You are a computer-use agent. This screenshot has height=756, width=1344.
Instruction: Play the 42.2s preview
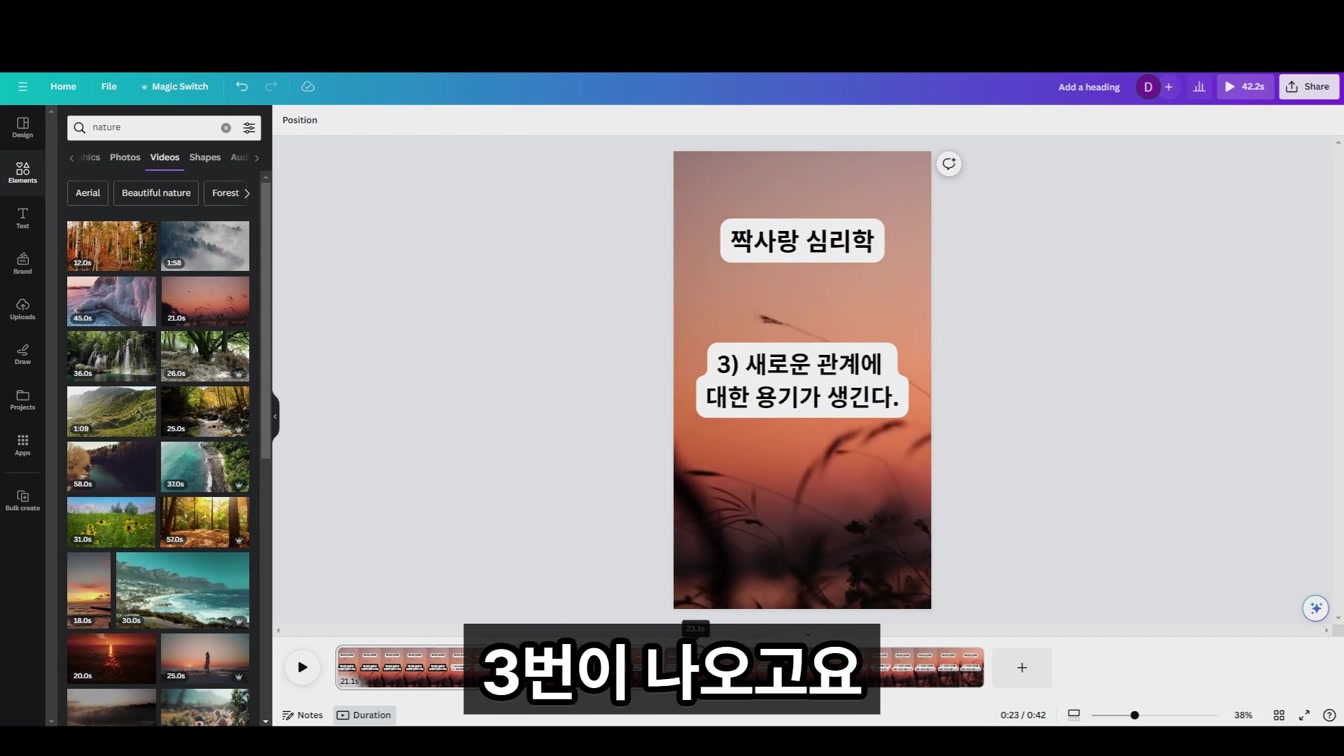click(x=1245, y=87)
